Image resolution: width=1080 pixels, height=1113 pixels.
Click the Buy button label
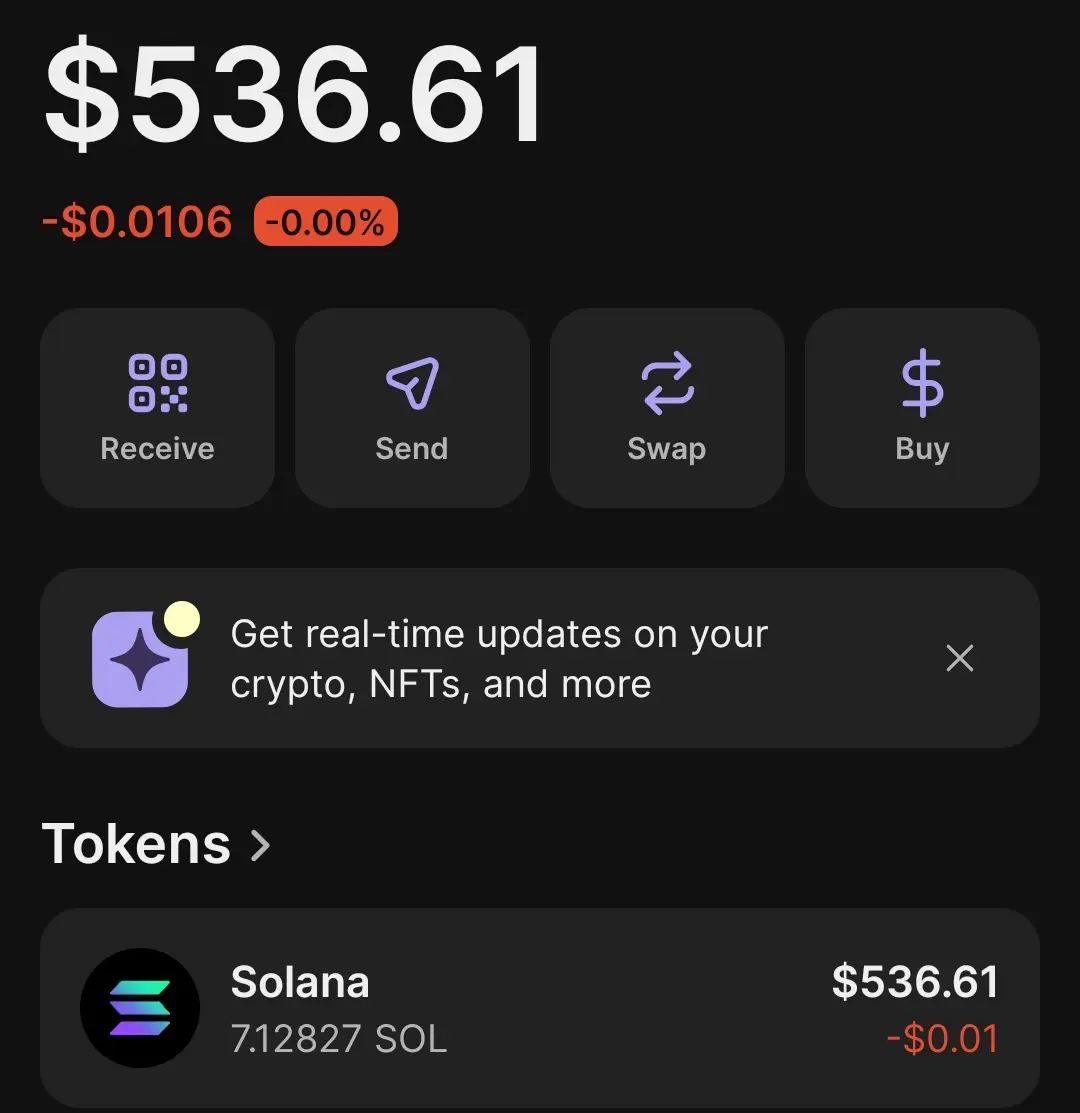pos(922,450)
